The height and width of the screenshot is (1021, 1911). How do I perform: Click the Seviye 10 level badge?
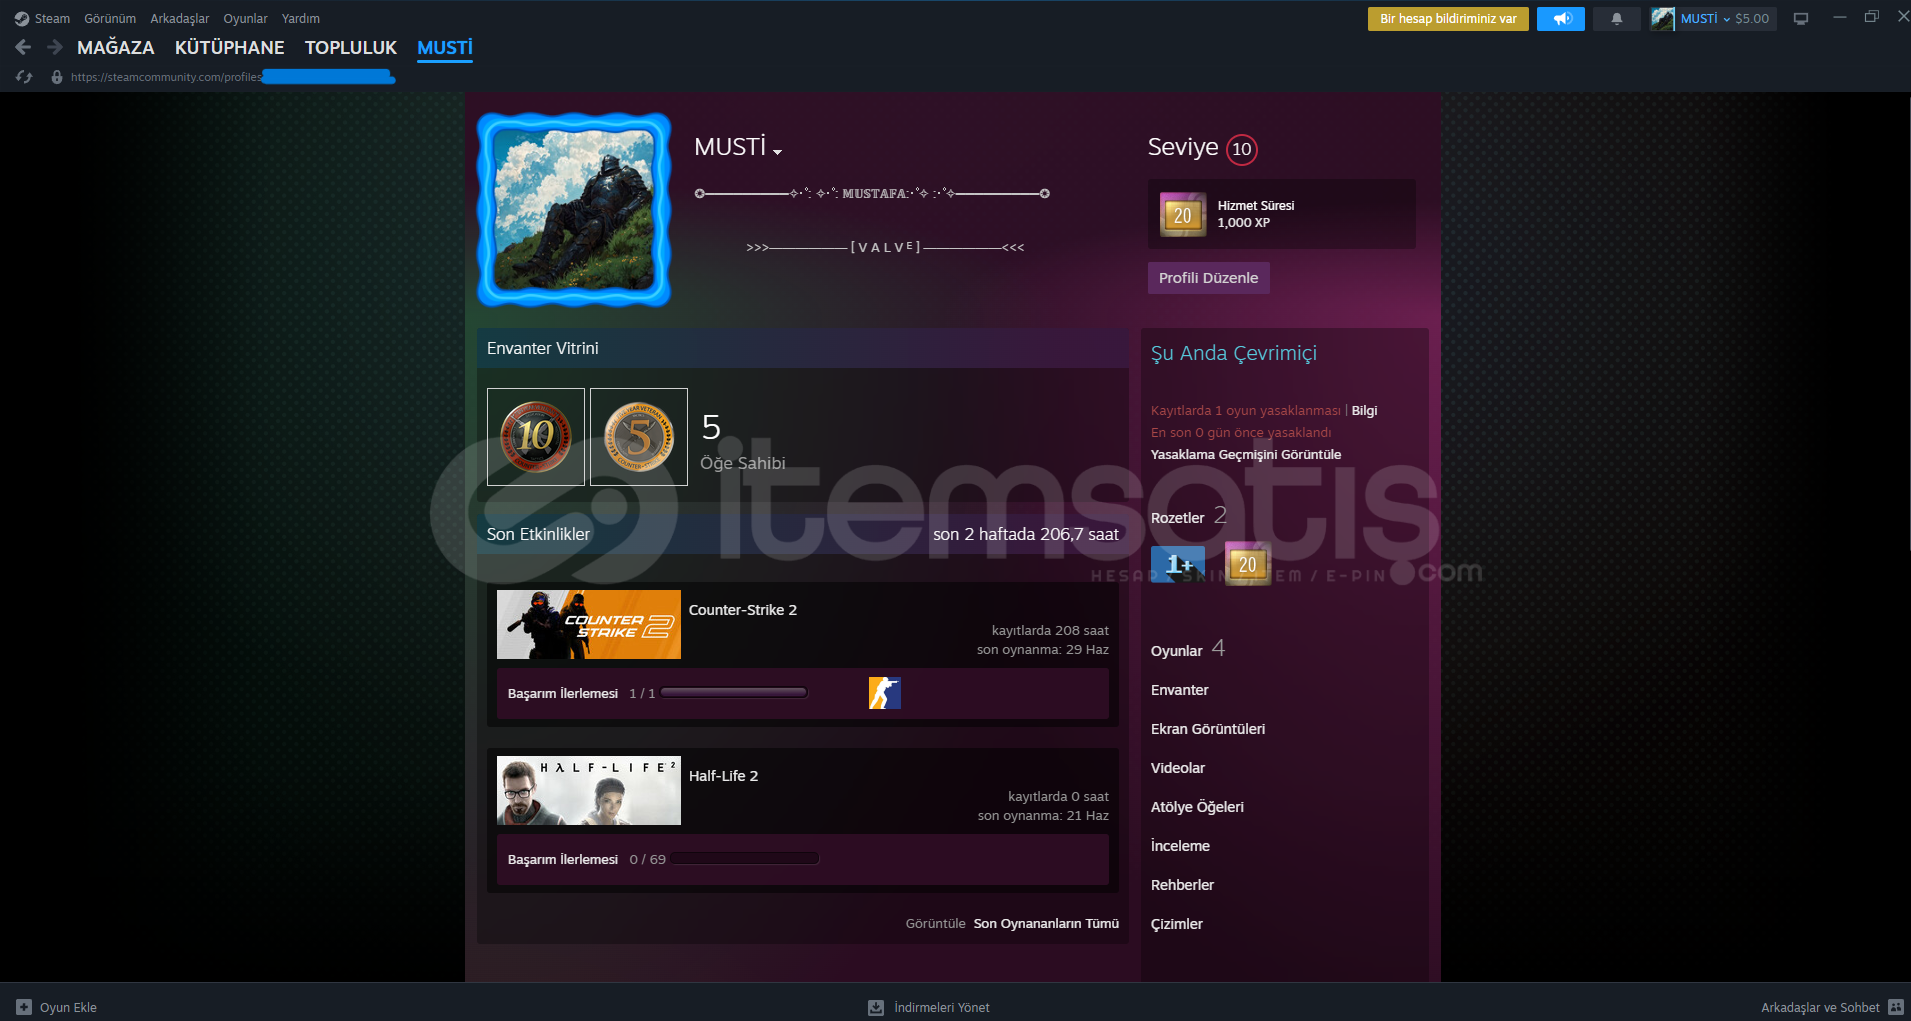tap(1242, 149)
